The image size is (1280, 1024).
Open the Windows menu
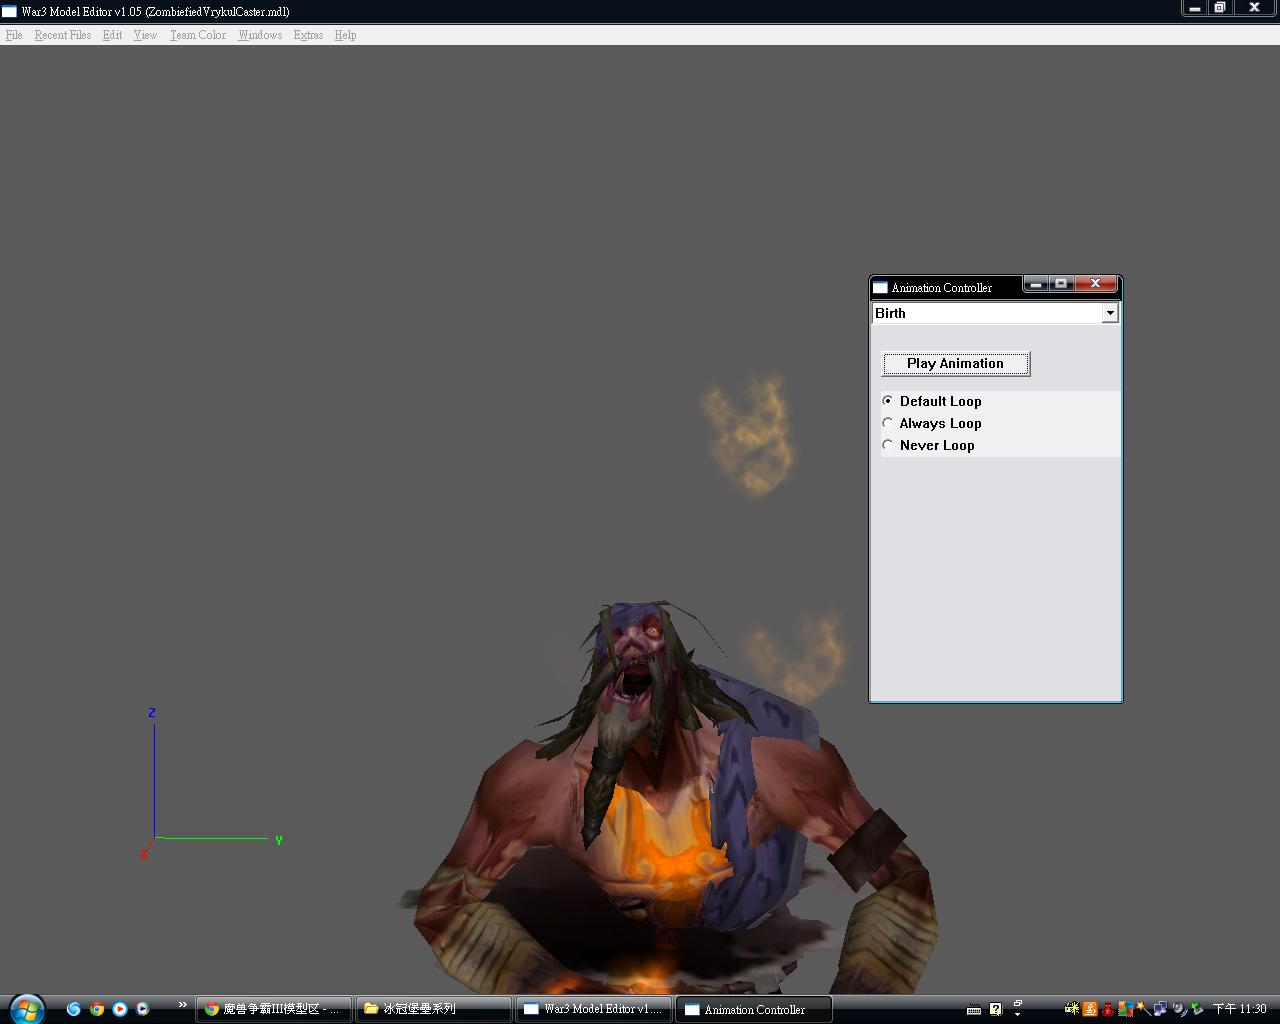coord(260,35)
